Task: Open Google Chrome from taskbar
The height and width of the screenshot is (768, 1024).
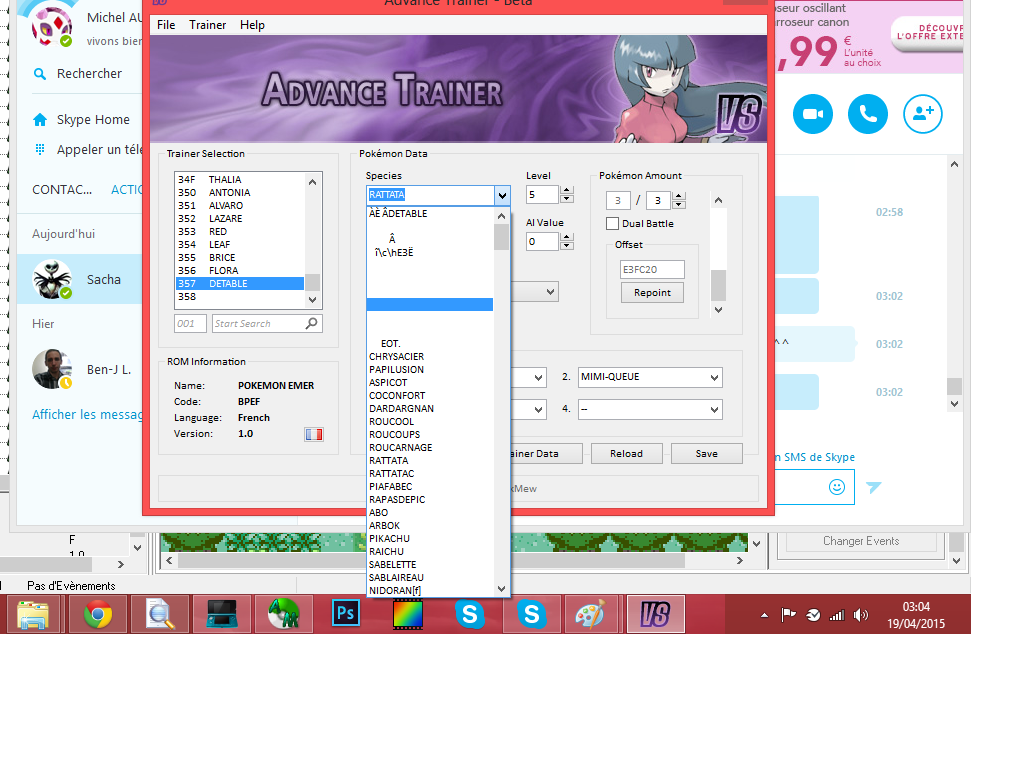Action: pyautogui.click(x=97, y=615)
